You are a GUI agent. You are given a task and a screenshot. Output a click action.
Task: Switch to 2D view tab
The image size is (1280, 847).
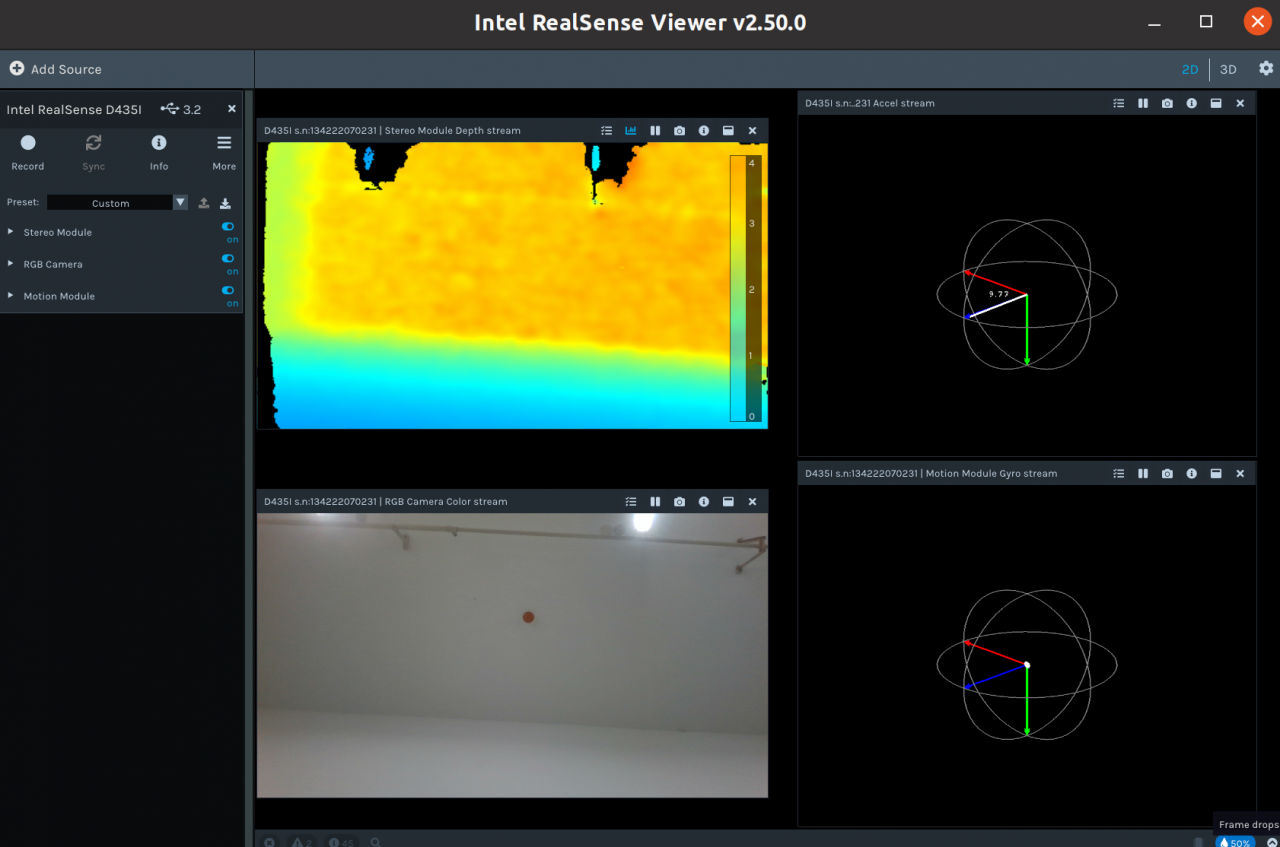point(1190,69)
